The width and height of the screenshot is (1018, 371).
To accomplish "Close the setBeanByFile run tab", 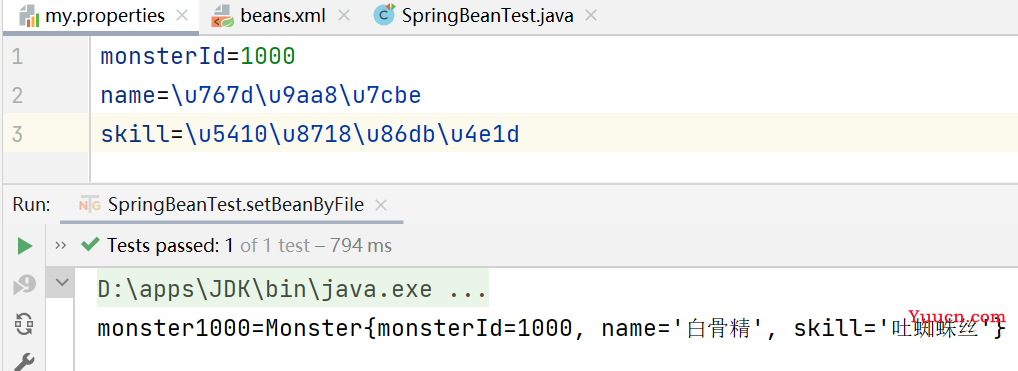I will click(x=381, y=205).
